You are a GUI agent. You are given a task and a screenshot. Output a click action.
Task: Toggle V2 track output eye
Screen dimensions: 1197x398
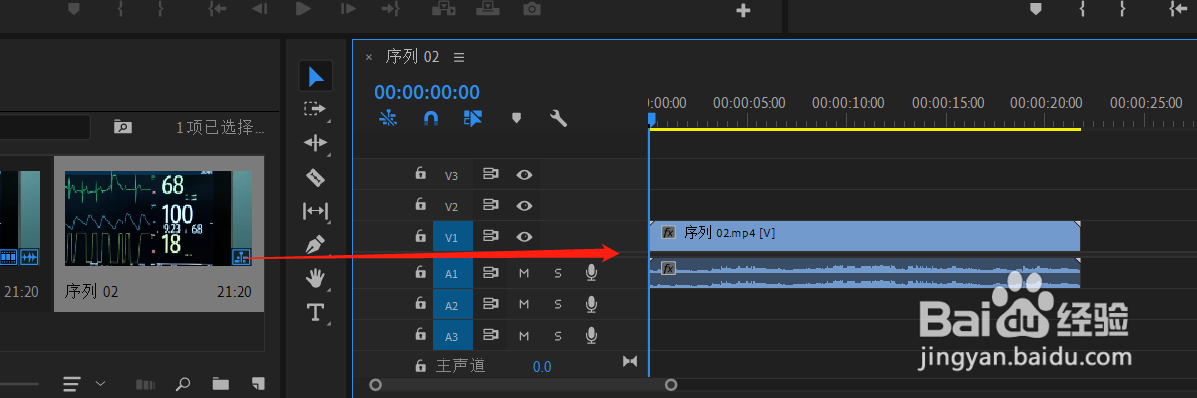(x=524, y=205)
